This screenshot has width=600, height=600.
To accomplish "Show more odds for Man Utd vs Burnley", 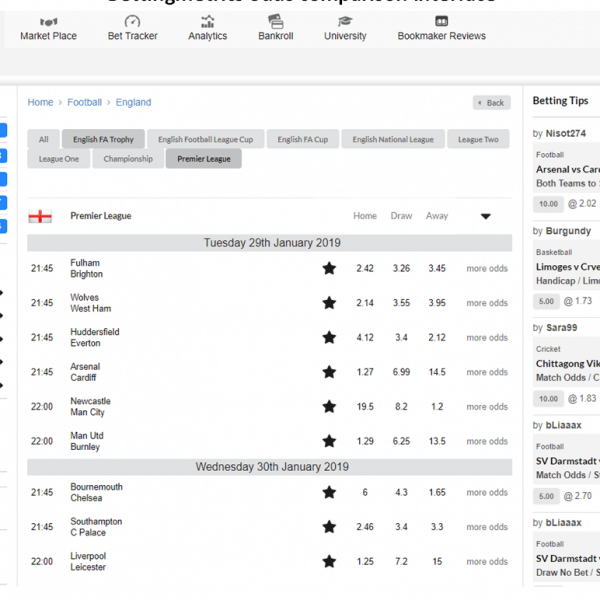I will [487, 442].
